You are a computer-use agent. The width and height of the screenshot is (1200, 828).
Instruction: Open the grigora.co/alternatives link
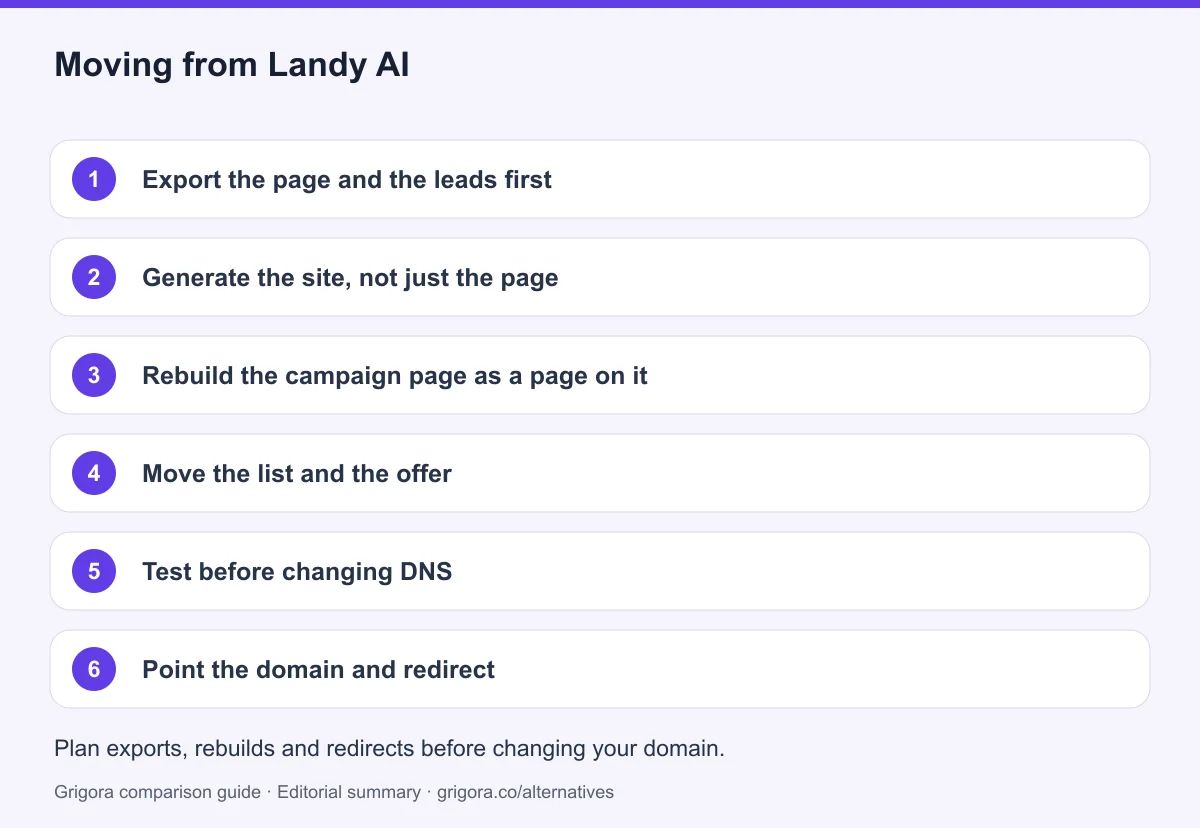click(525, 792)
